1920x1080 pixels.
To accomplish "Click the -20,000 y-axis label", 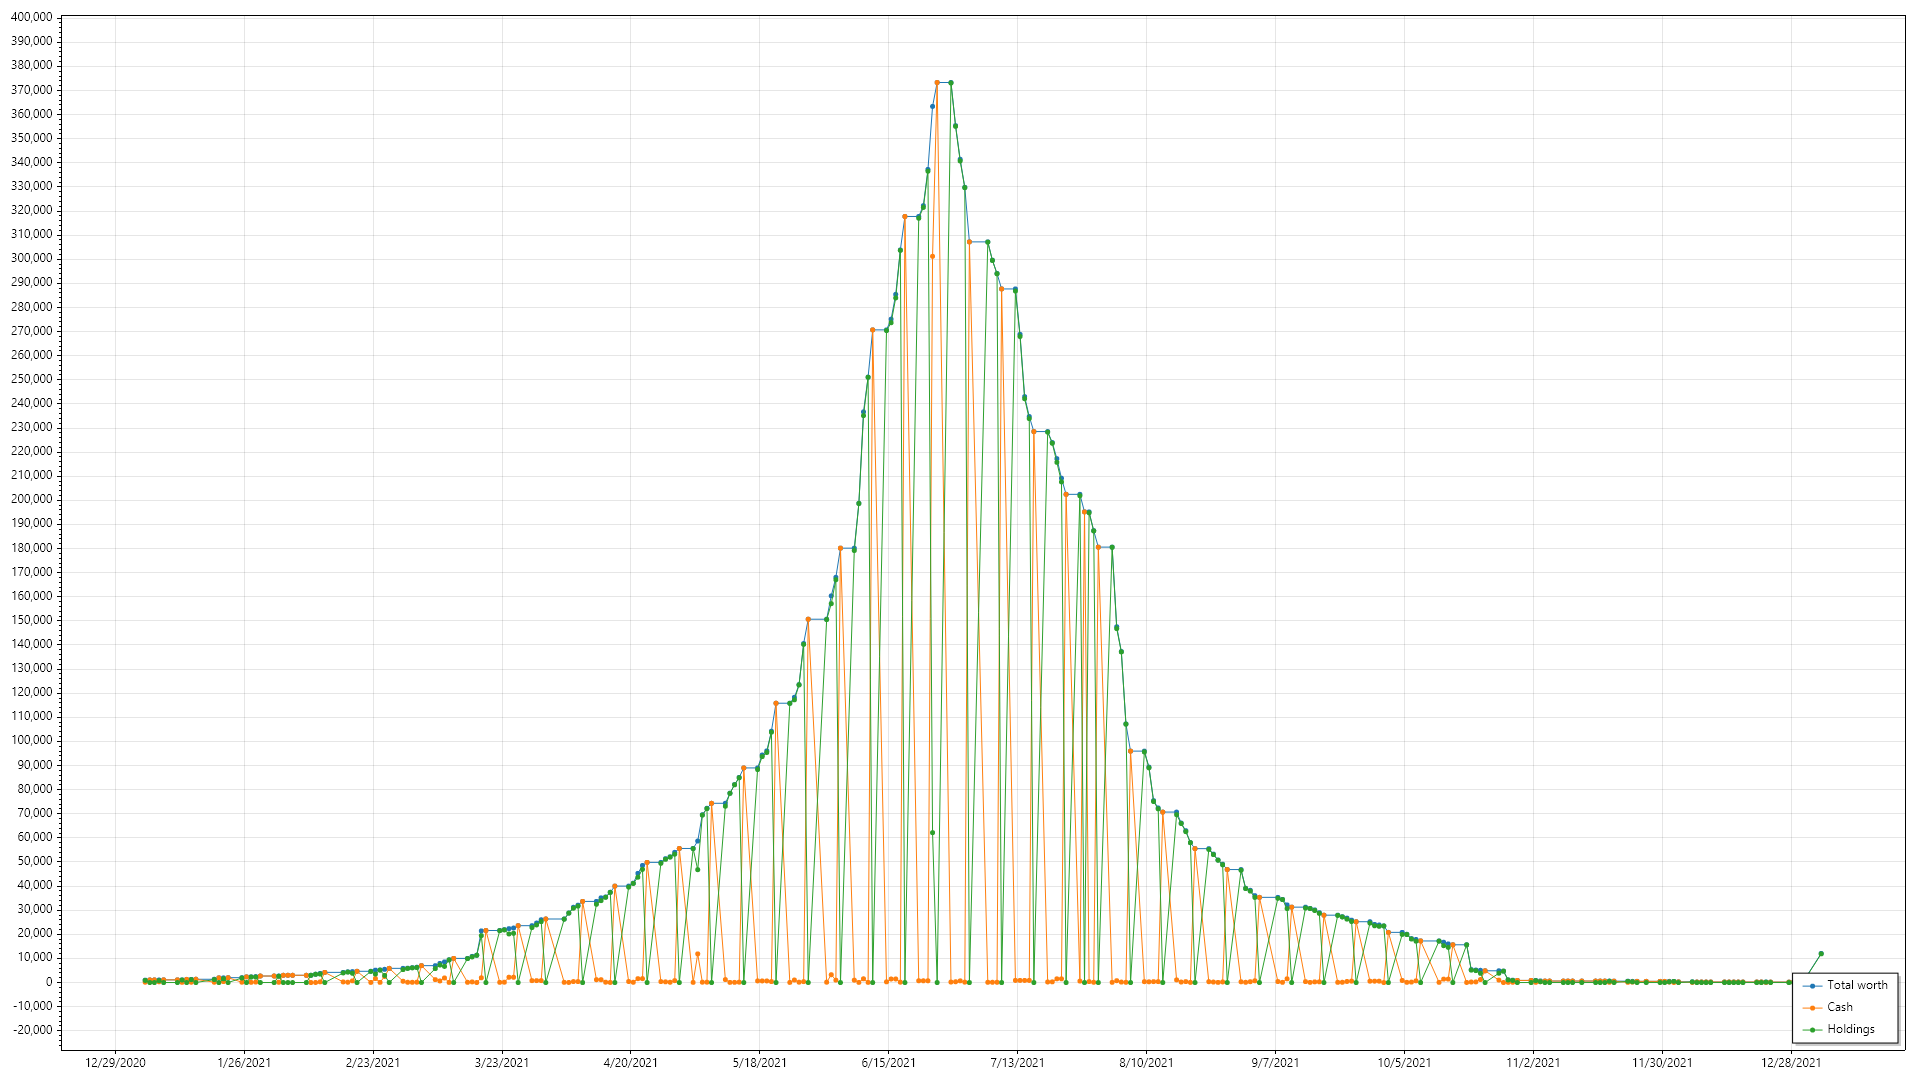I will (32, 1030).
